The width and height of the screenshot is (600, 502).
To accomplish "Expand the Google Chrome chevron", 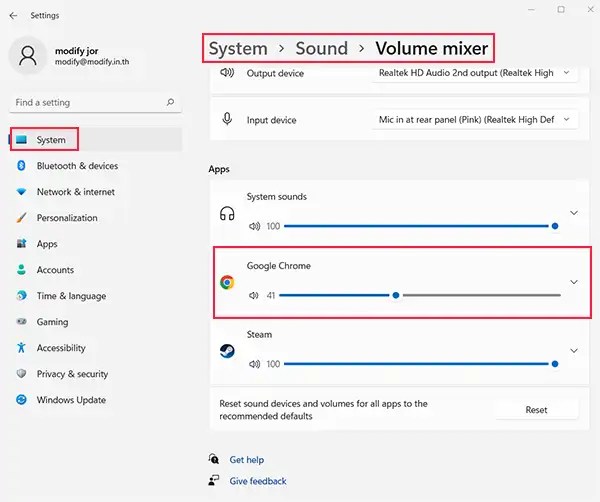I will 574,282.
